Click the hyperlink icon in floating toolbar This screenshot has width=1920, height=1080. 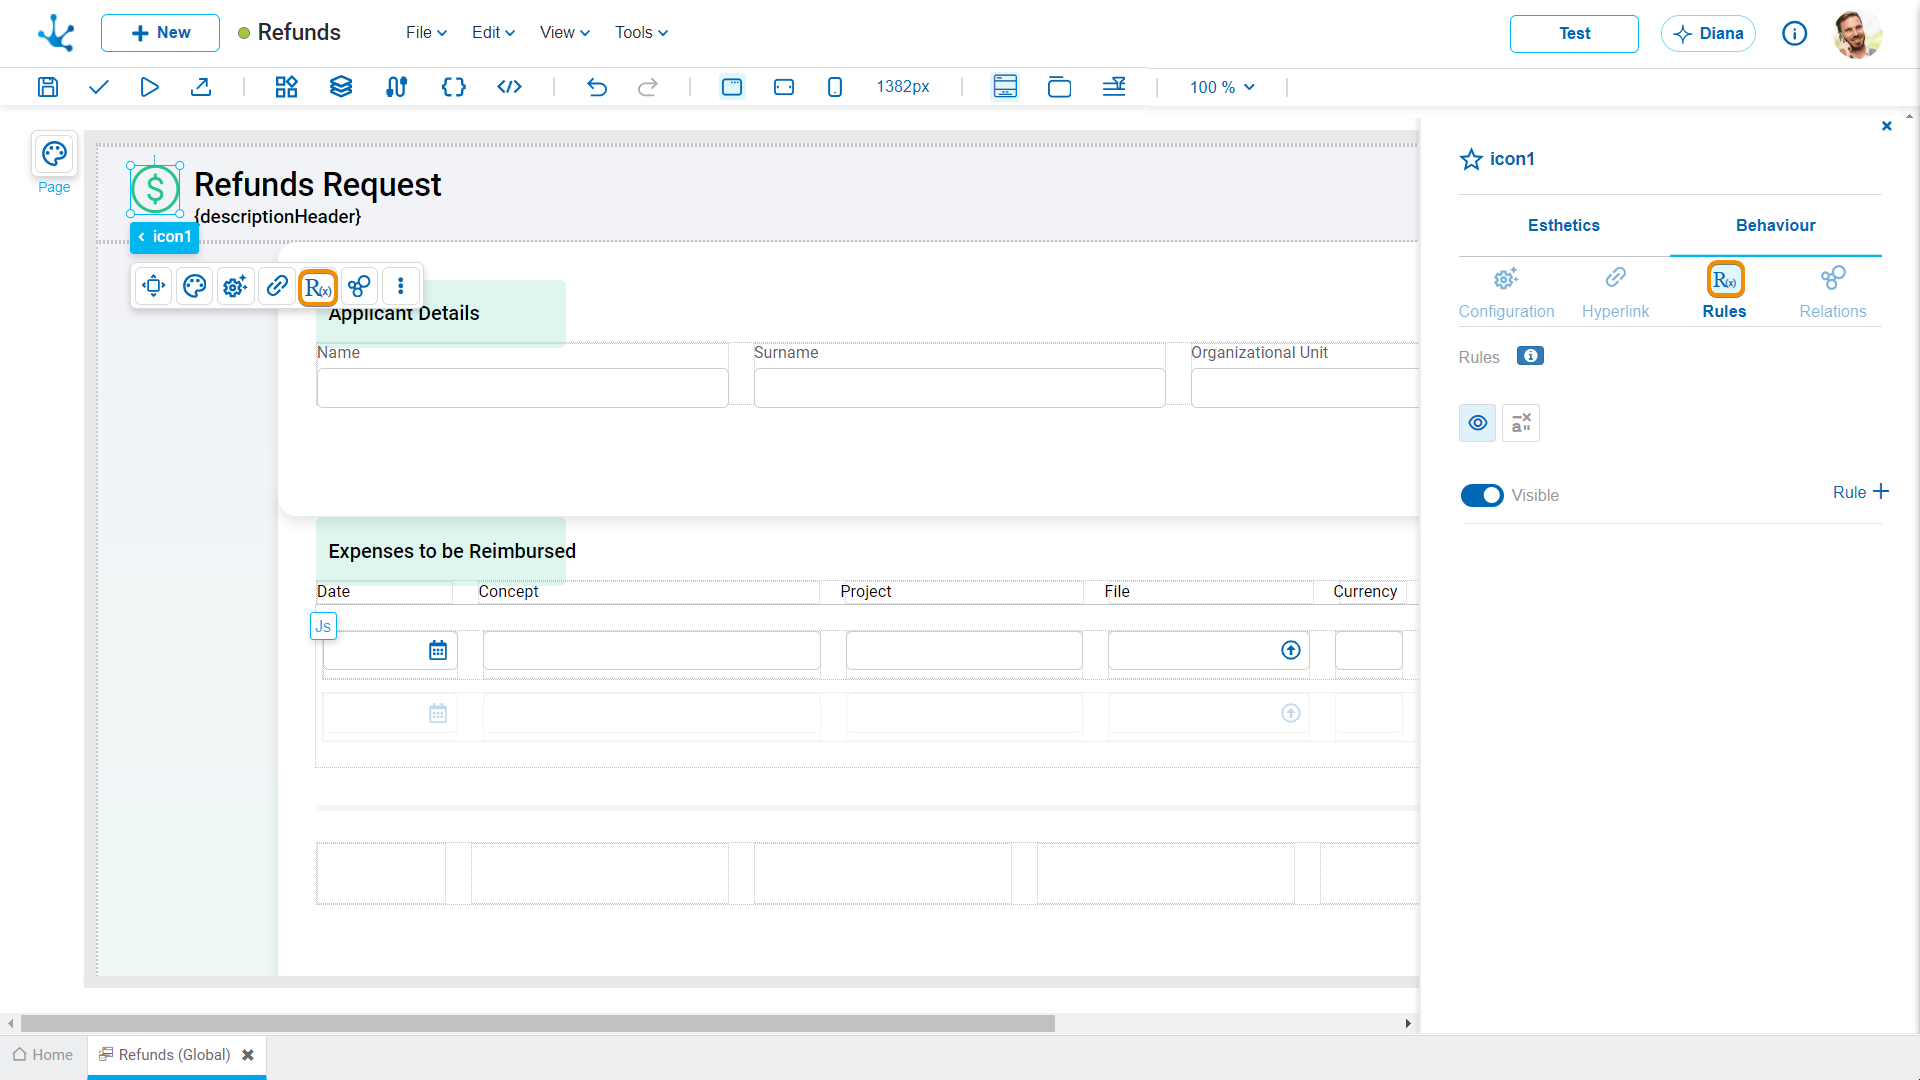tap(277, 286)
